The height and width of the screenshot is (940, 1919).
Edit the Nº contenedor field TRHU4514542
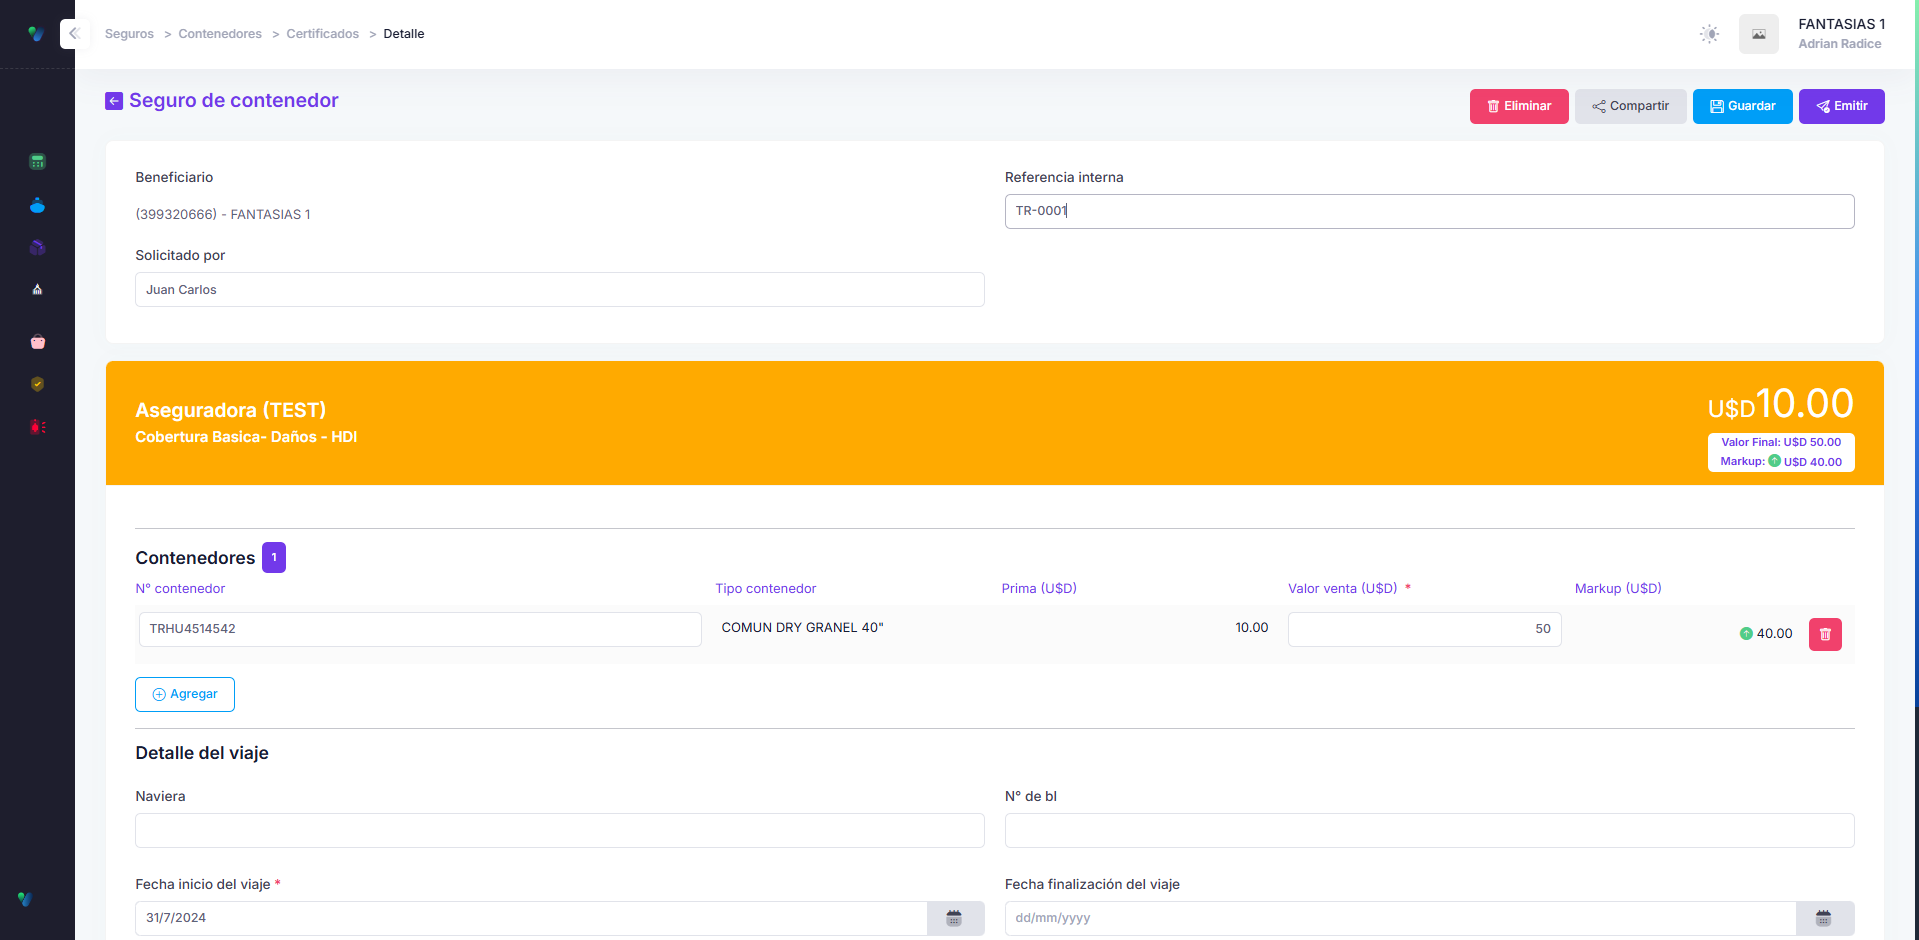coord(420,629)
